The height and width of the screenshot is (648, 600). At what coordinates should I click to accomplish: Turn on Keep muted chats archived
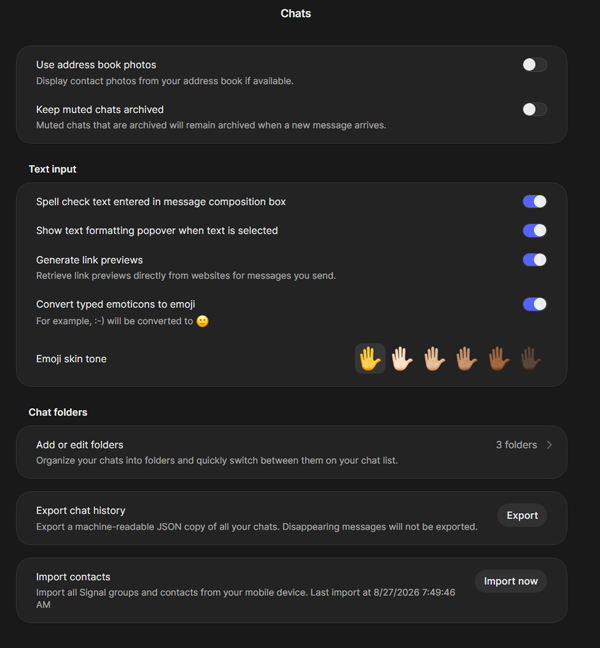pyautogui.click(x=535, y=110)
